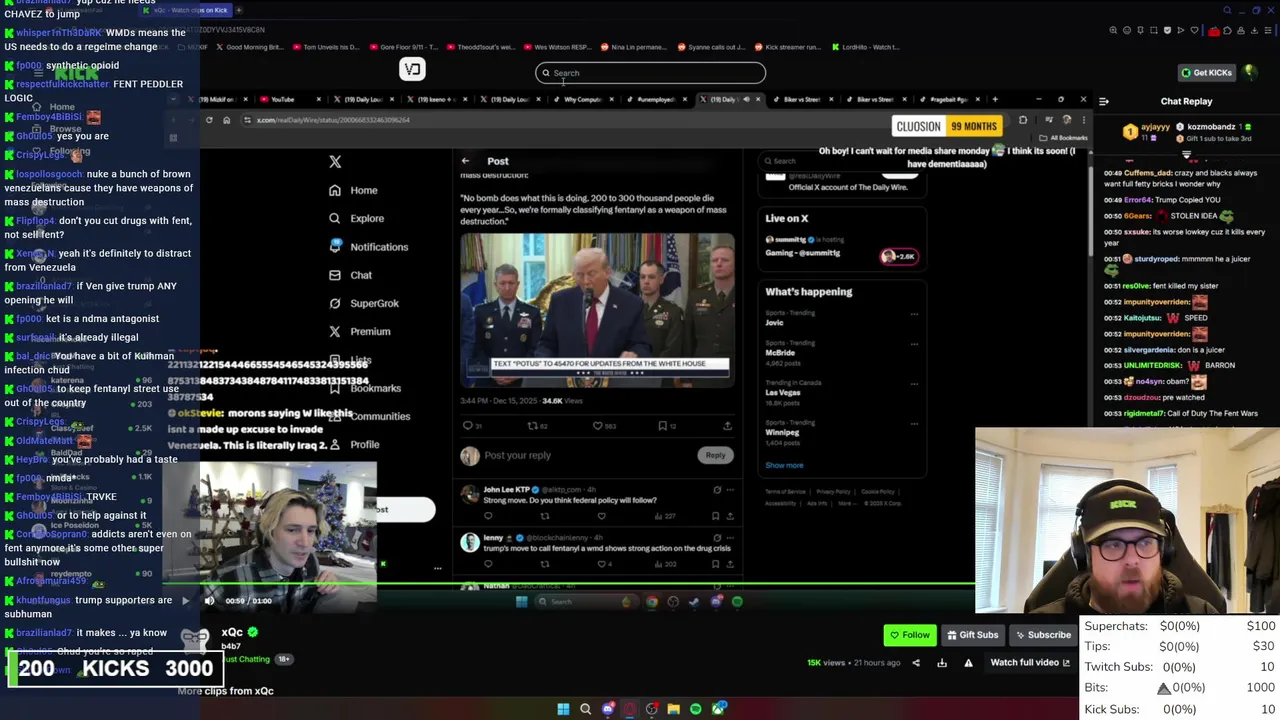Open the Gift Subs button
This screenshot has width=1280, height=720.
[x=971, y=635]
